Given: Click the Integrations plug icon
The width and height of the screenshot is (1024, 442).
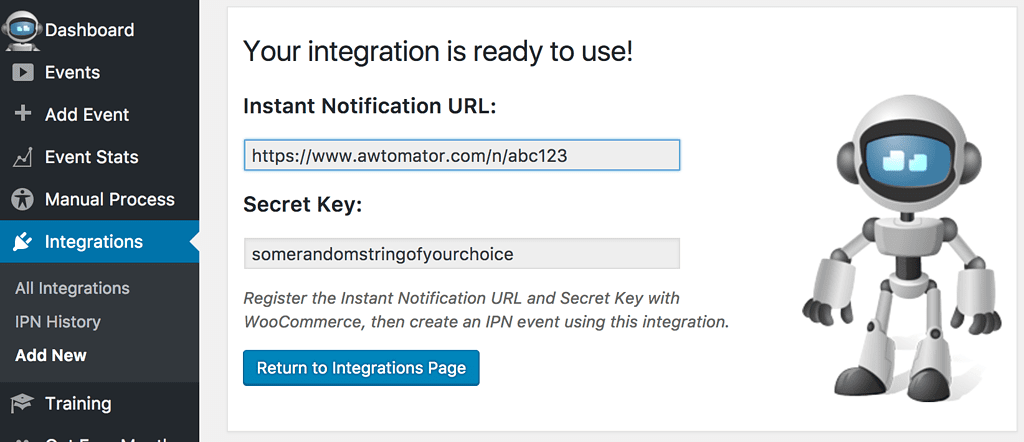Looking at the screenshot, I should click(23, 242).
